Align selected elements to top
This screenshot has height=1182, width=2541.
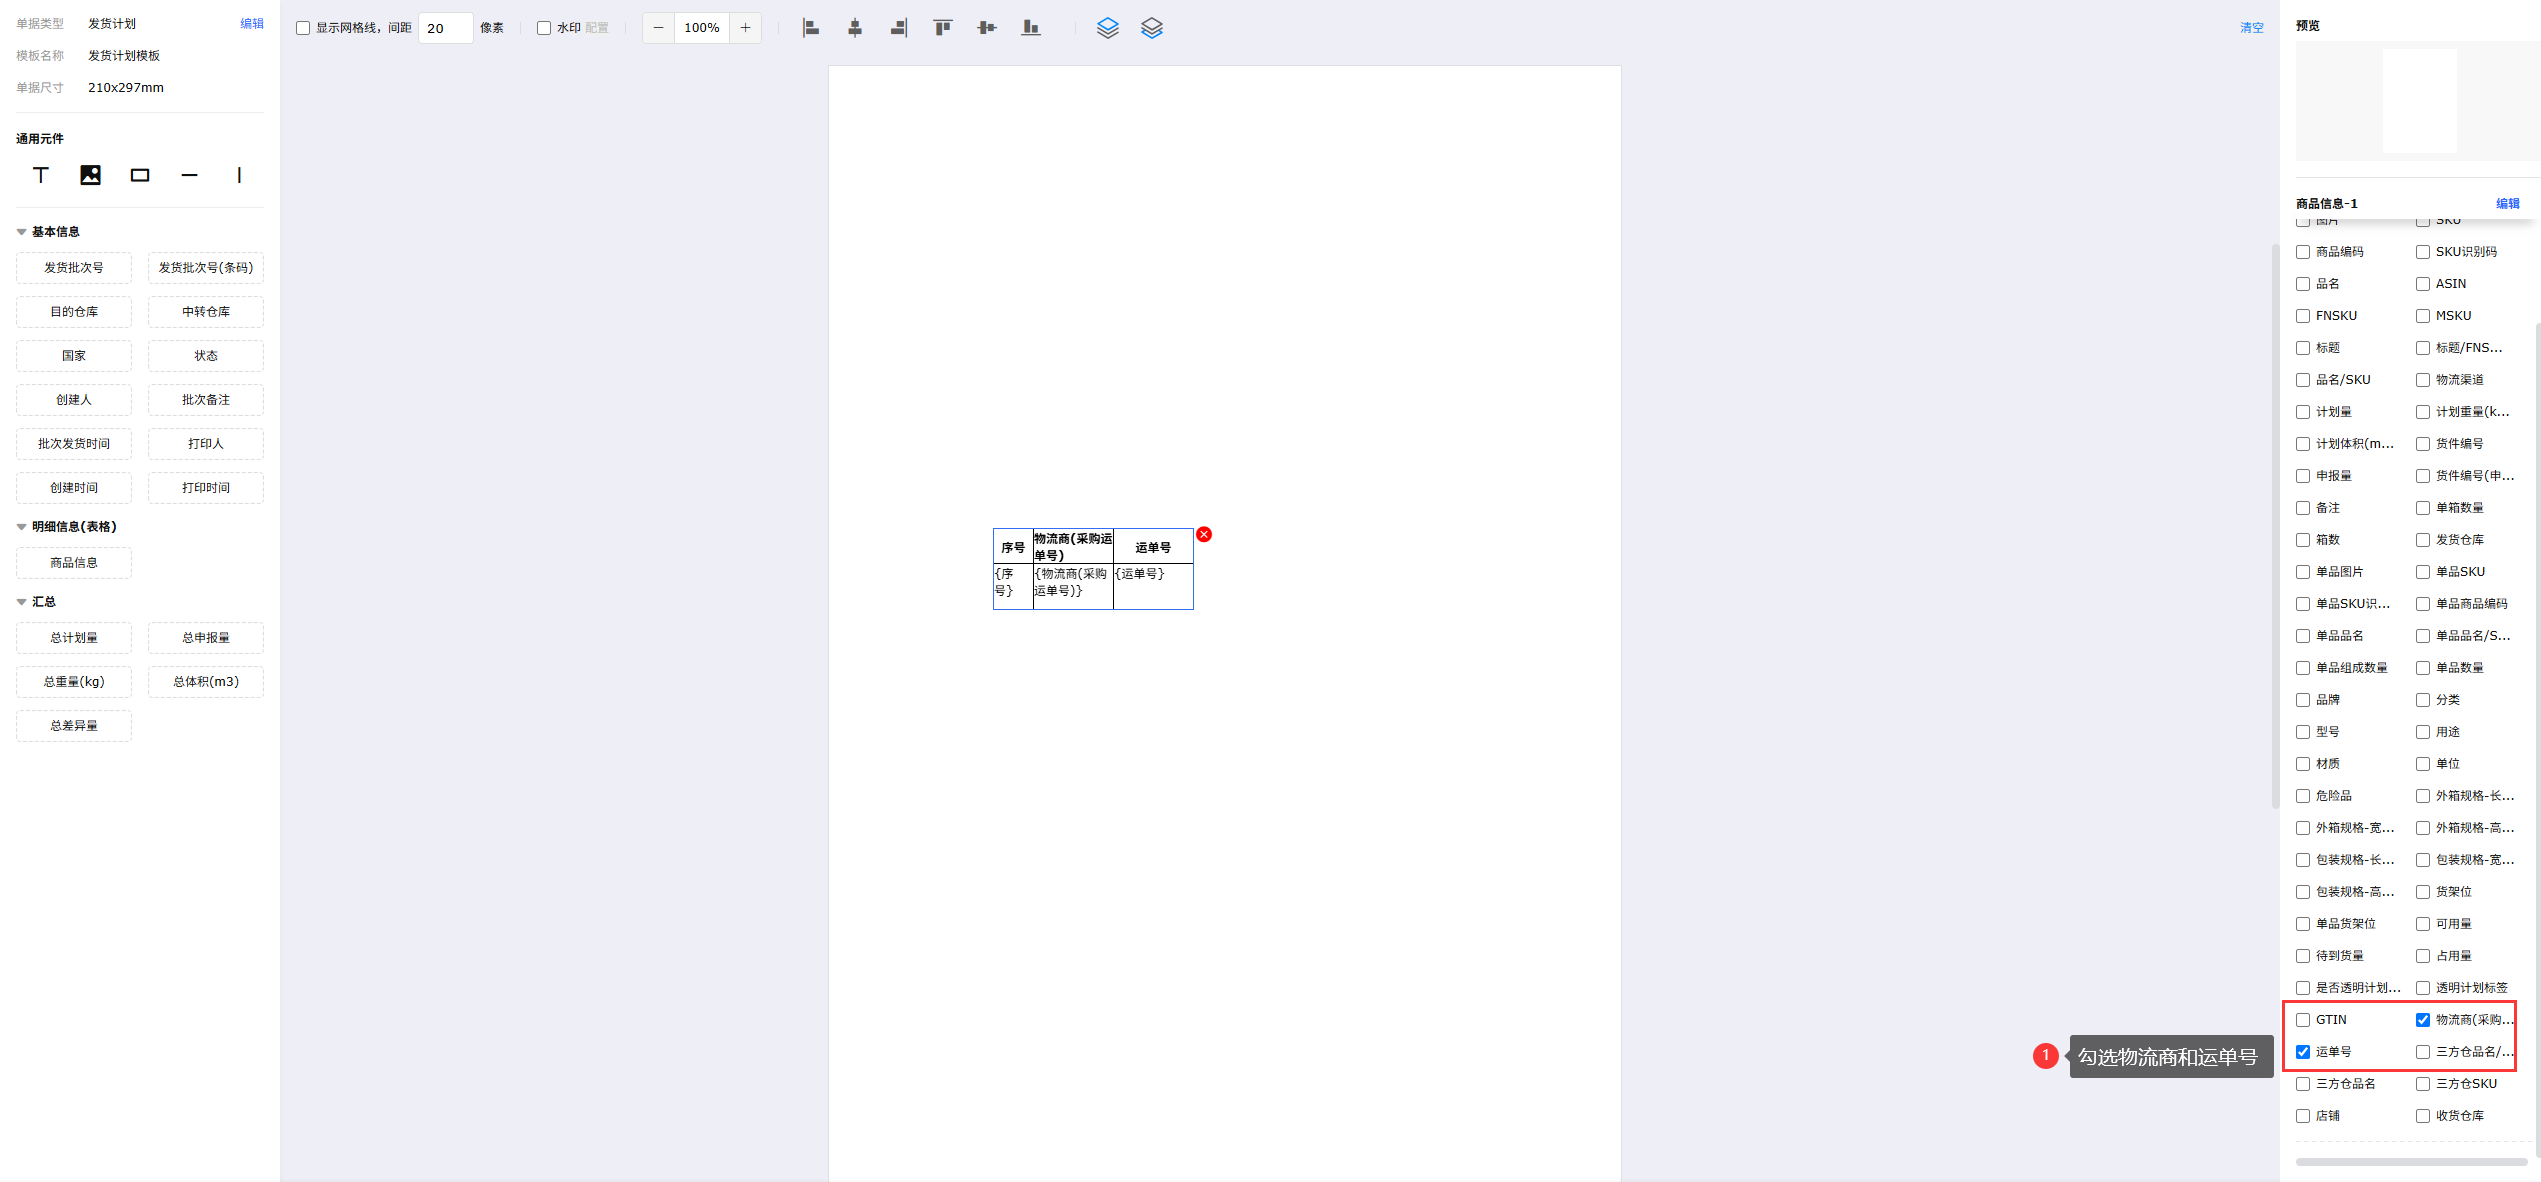[943, 28]
